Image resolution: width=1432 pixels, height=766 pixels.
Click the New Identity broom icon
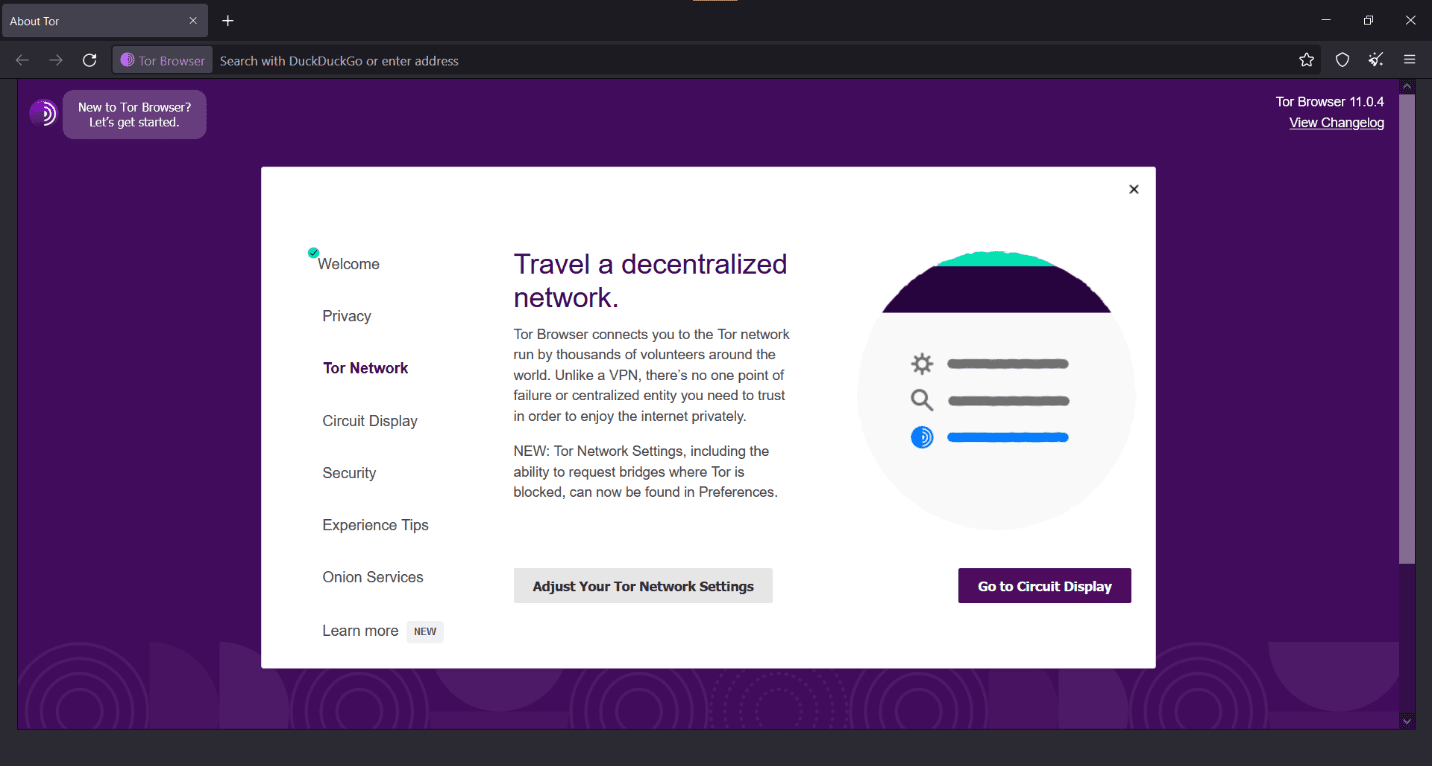click(1376, 60)
